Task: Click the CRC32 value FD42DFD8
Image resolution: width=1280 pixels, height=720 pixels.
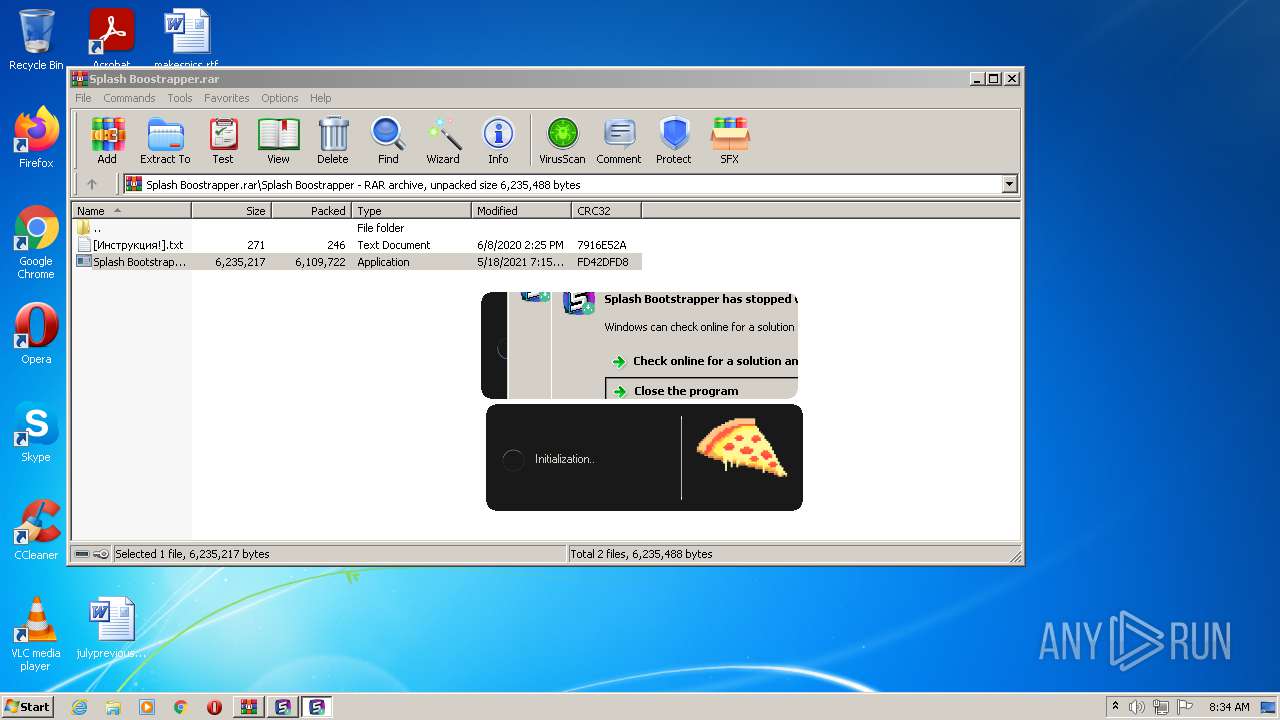Action: 603,262
